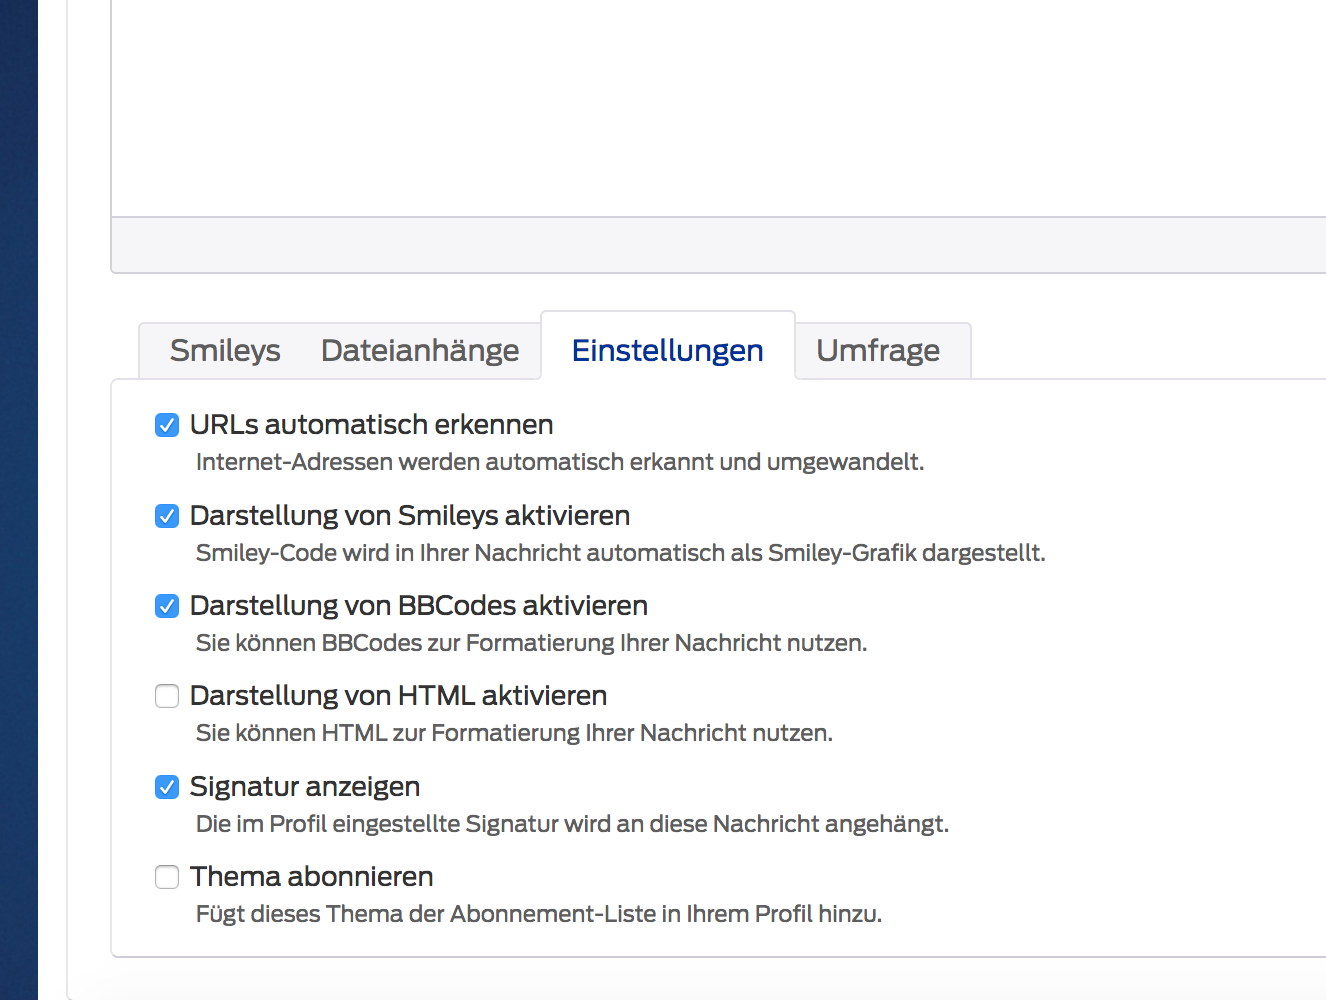This screenshot has height=1000, width=1326.
Task: Open the Umfrage tab
Action: pyautogui.click(x=878, y=351)
